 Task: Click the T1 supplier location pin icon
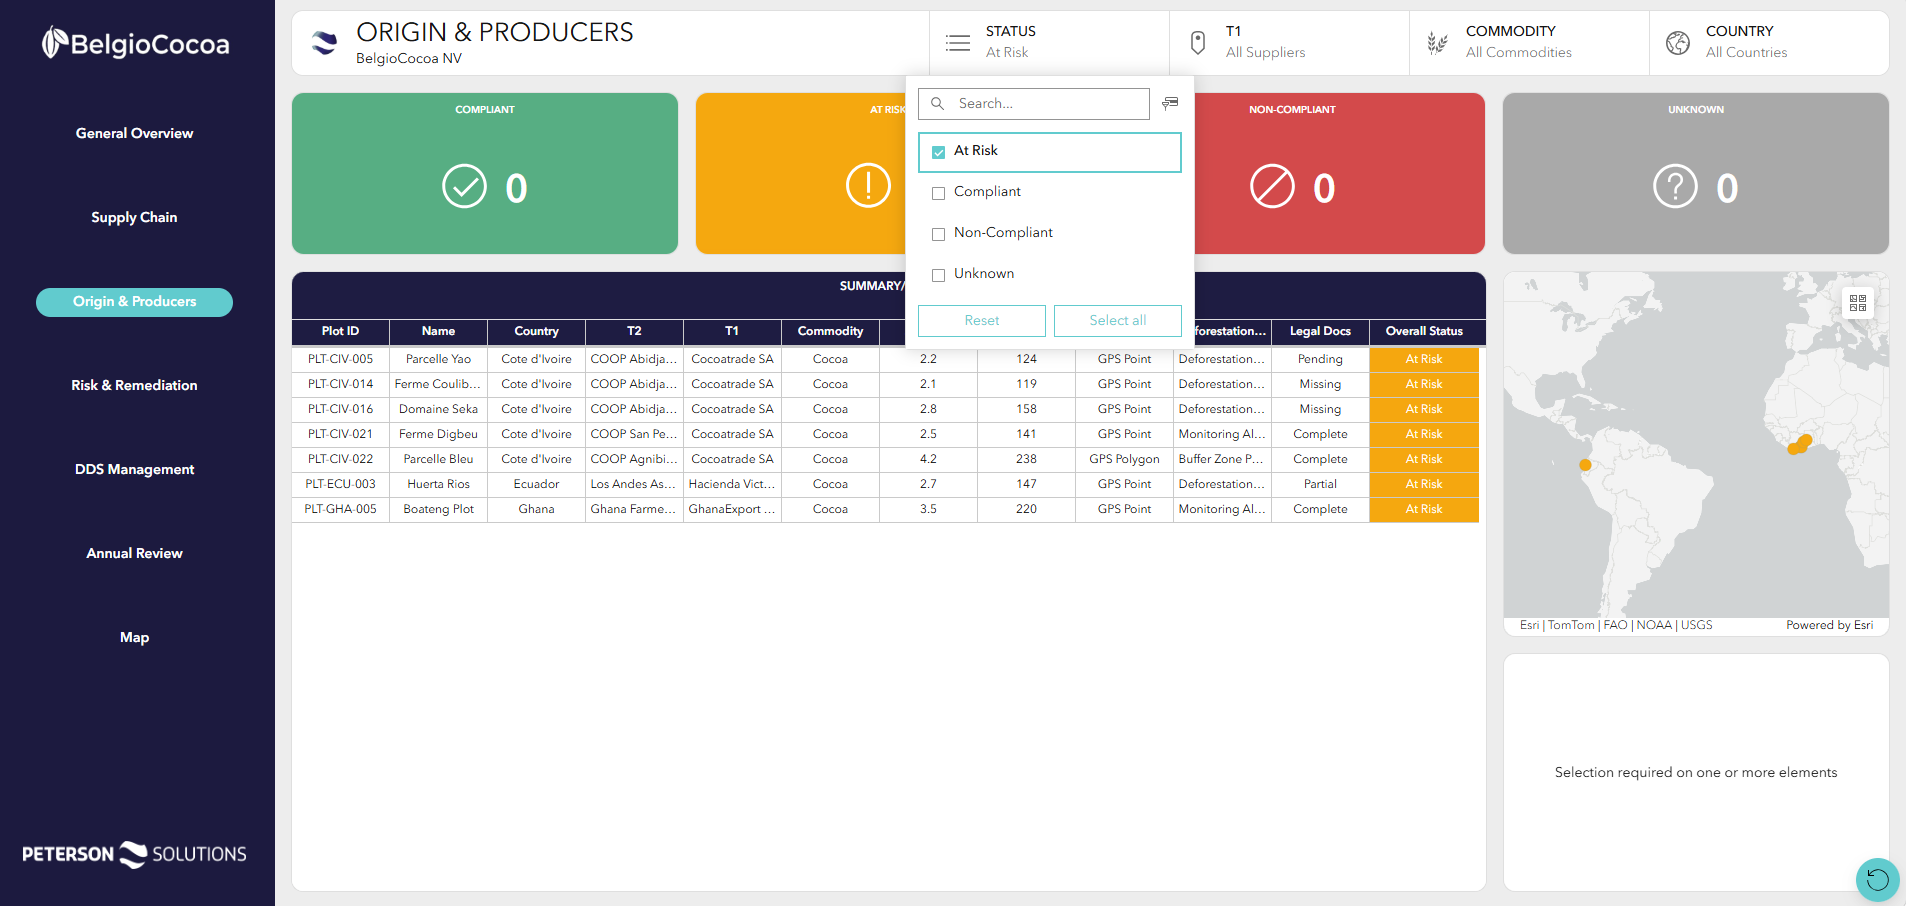click(x=1198, y=43)
